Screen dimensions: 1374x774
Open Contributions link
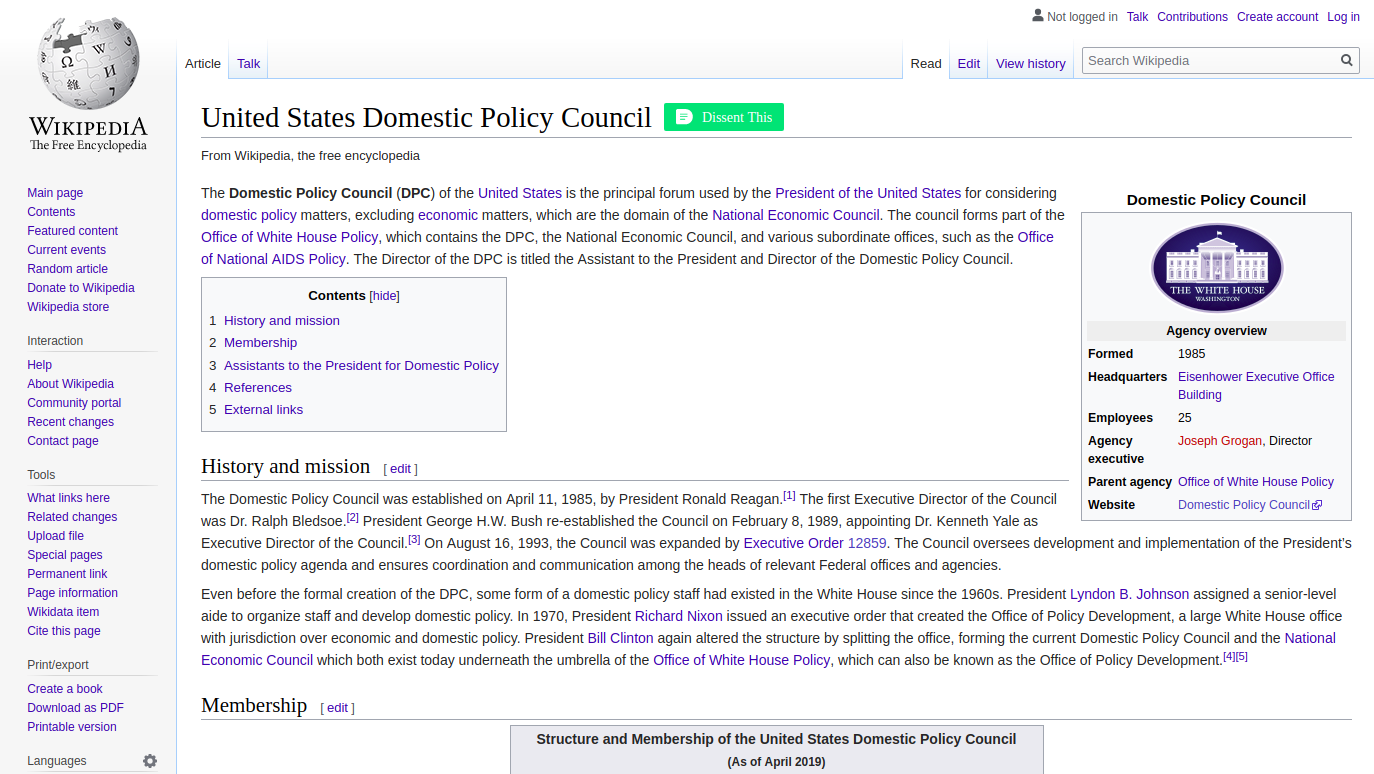(1192, 17)
